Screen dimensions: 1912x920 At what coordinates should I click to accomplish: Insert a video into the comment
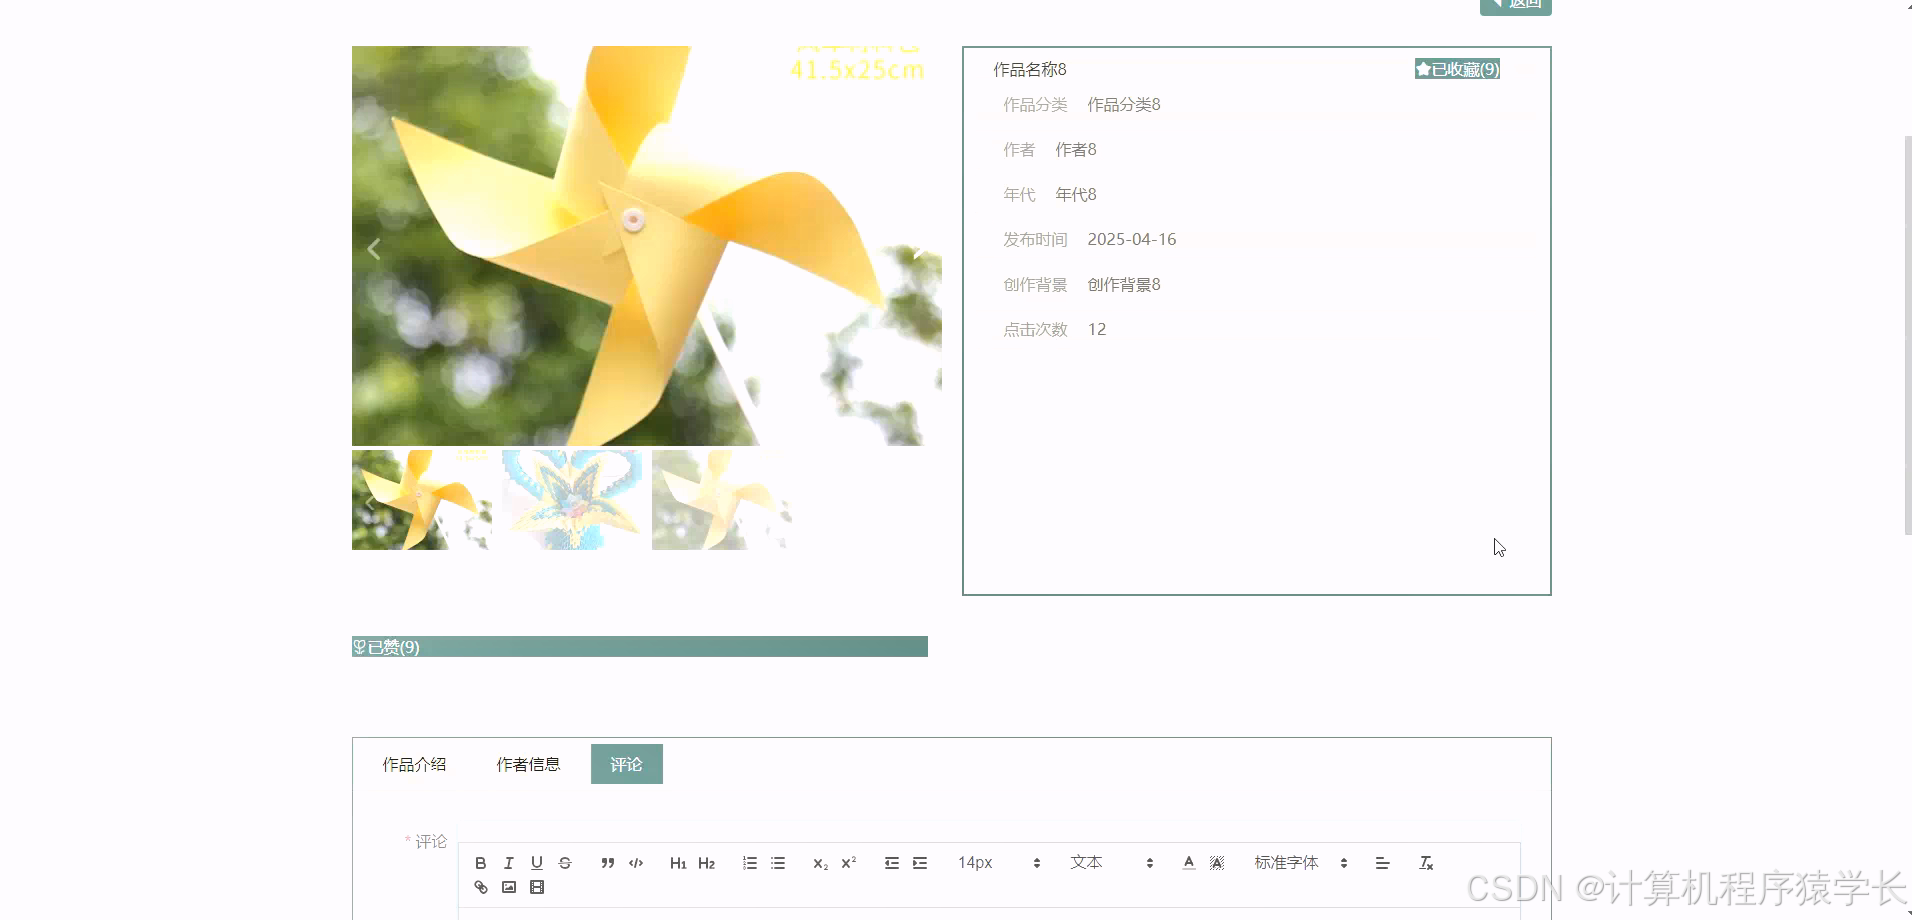click(537, 887)
